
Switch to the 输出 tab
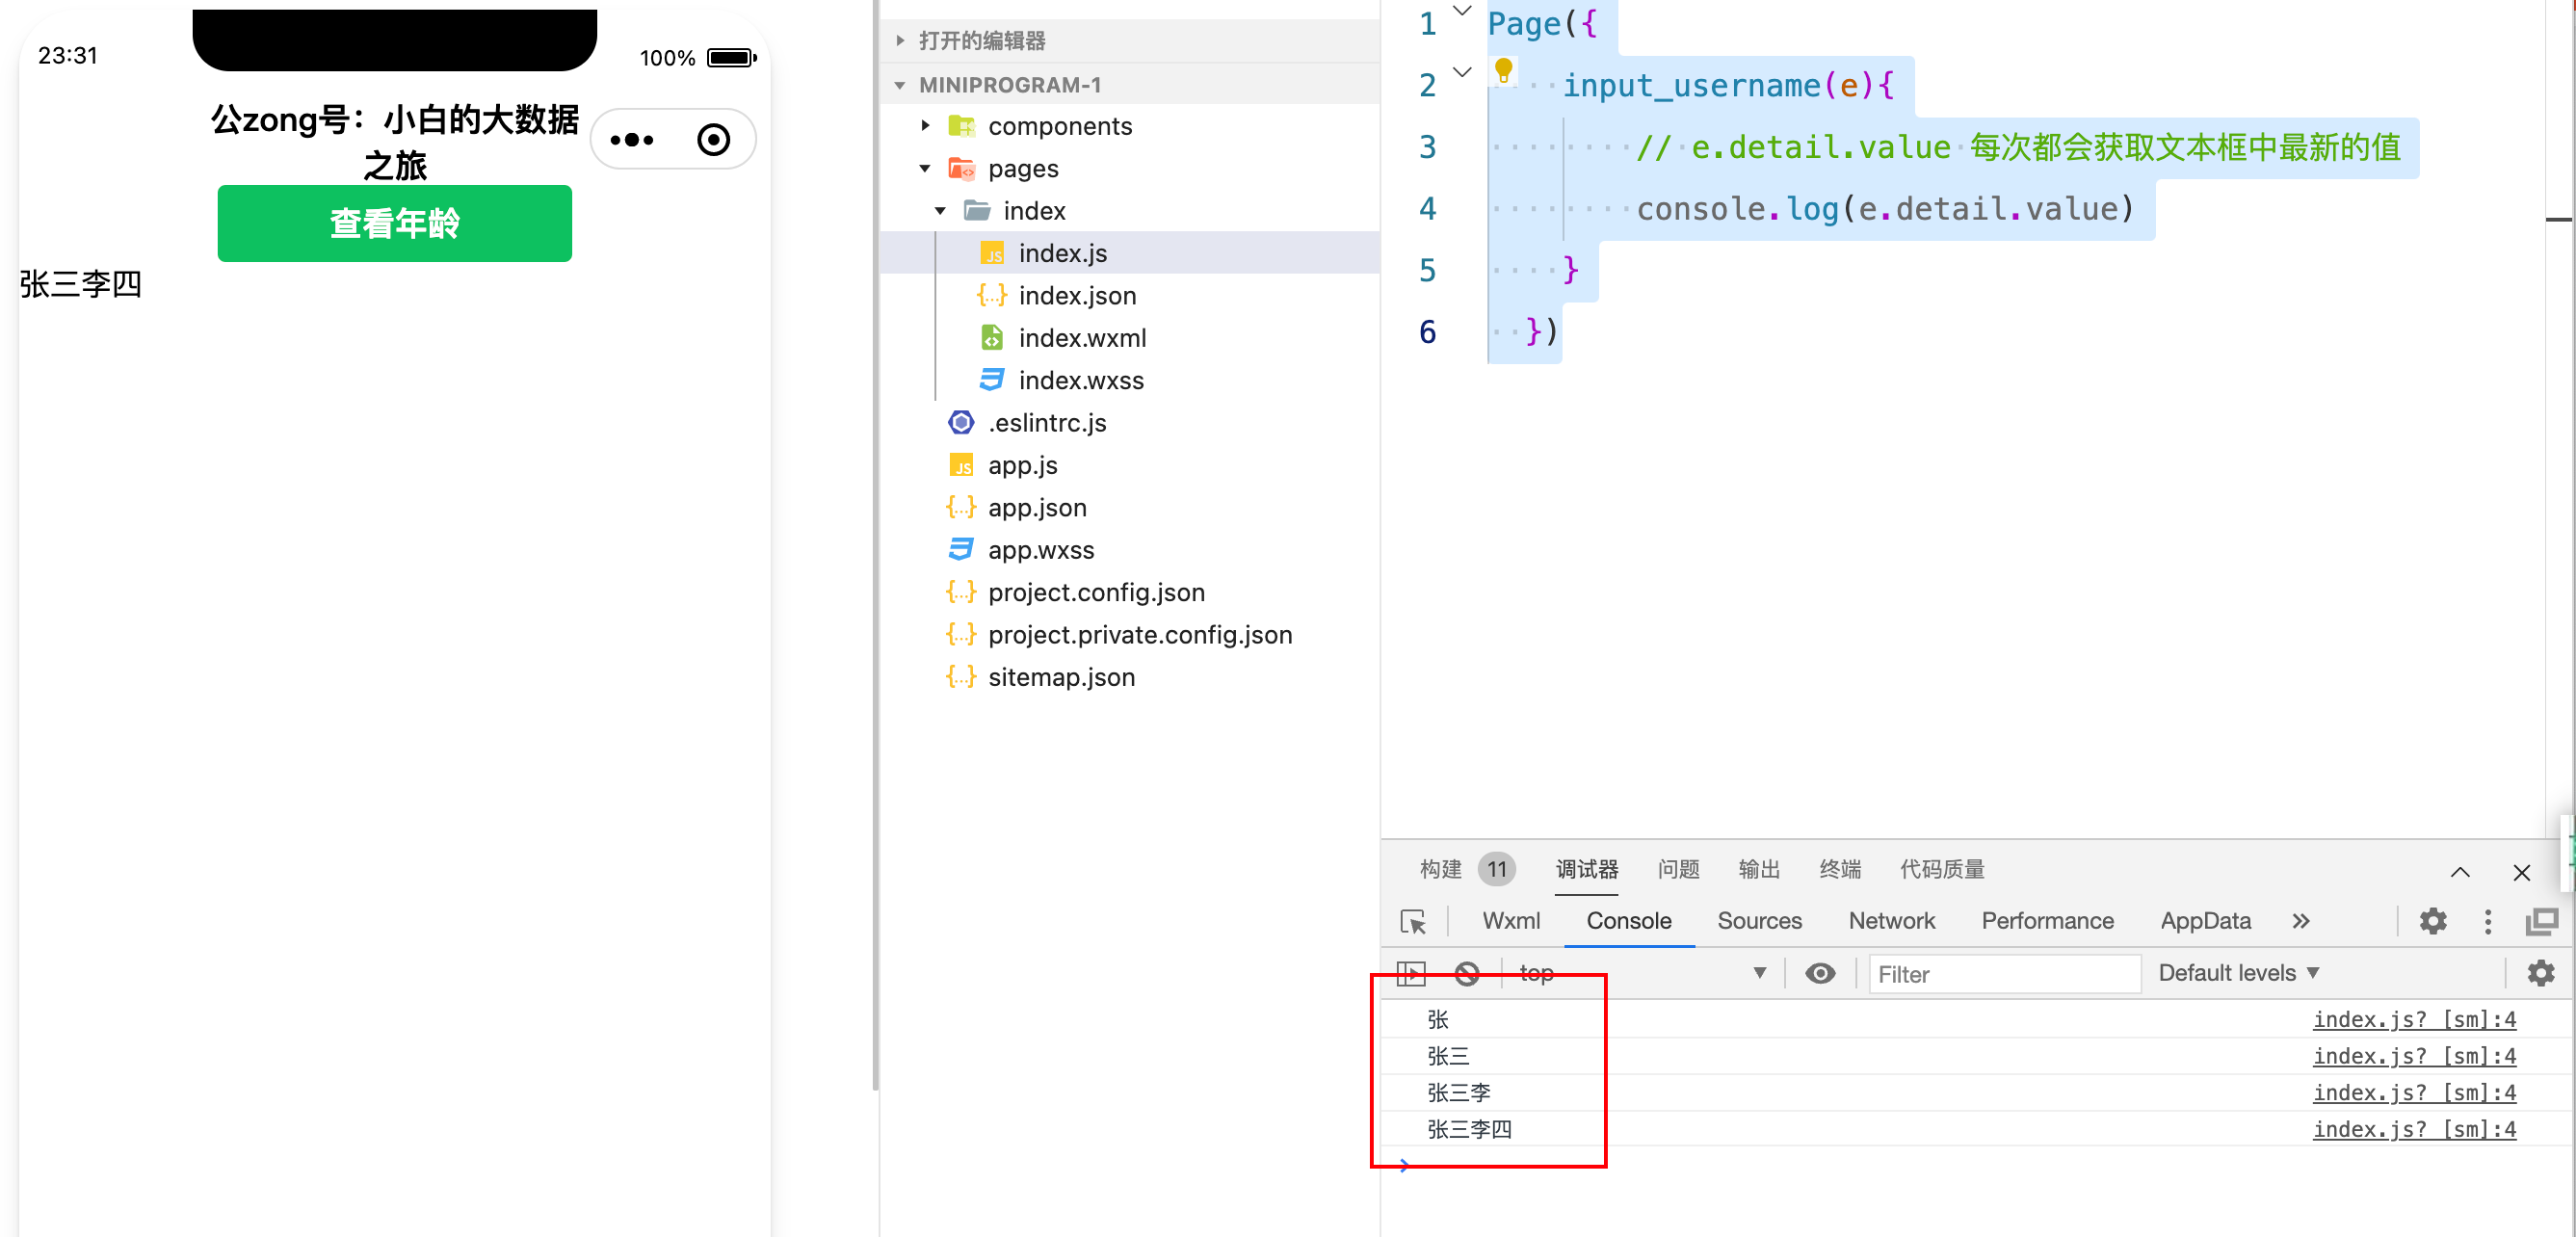(1759, 869)
